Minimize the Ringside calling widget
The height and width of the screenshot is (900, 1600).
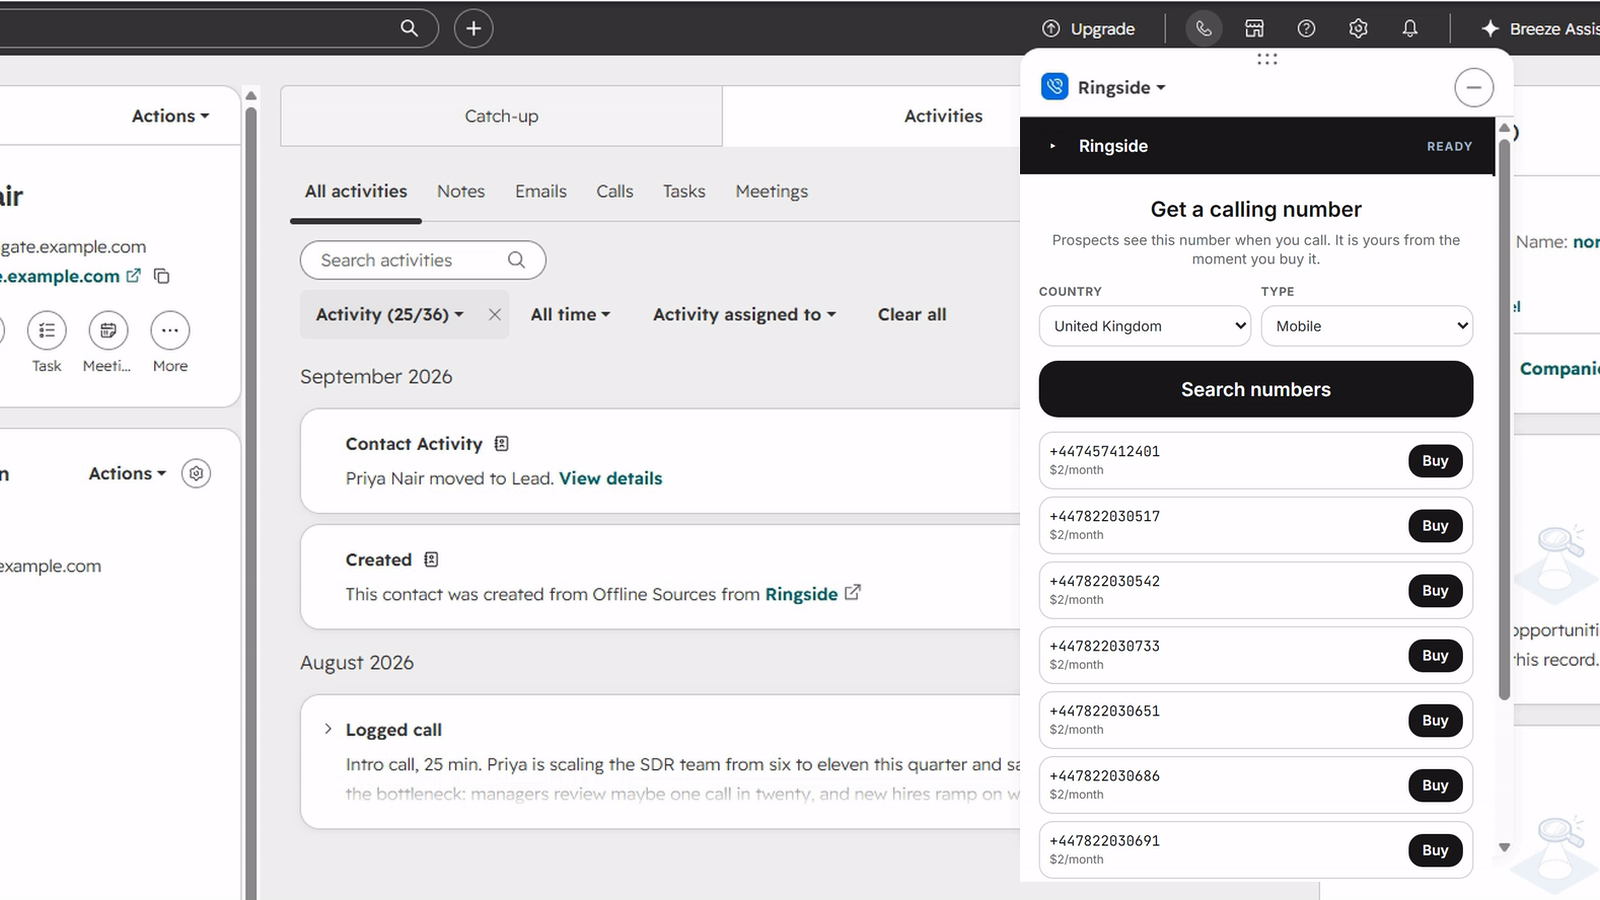coord(1474,87)
